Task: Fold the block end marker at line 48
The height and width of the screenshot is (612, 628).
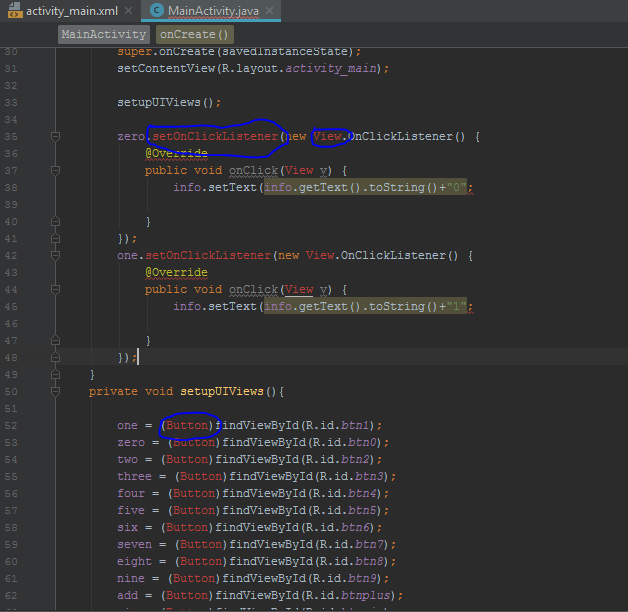Action: (56, 357)
